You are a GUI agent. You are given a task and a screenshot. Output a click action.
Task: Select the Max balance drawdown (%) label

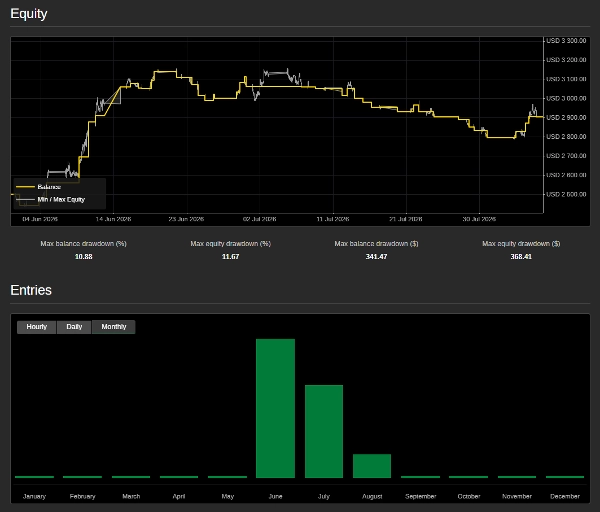pyautogui.click(x=83, y=244)
